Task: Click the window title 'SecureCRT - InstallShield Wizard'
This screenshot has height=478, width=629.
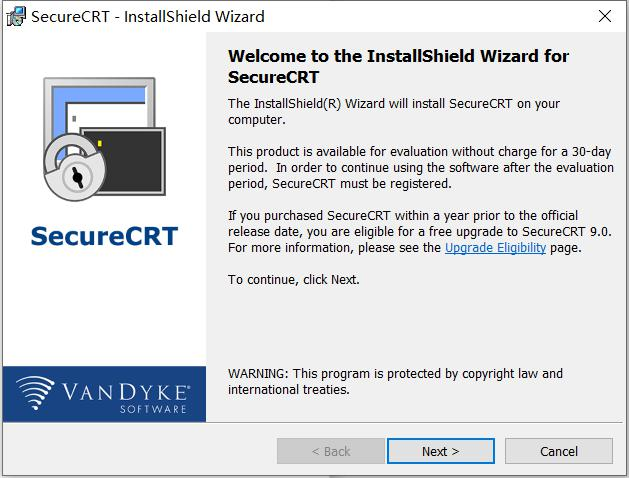Action: [149, 16]
